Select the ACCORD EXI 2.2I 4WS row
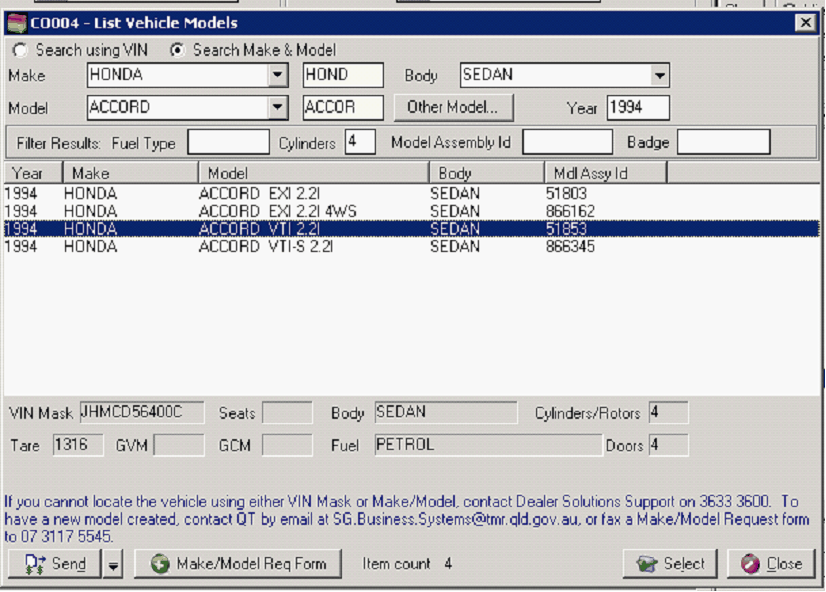 [x=411, y=211]
